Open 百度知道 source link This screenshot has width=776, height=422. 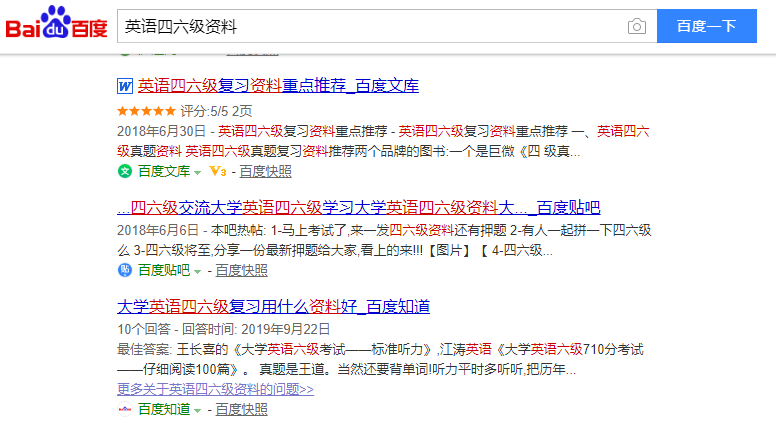(164, 409)
